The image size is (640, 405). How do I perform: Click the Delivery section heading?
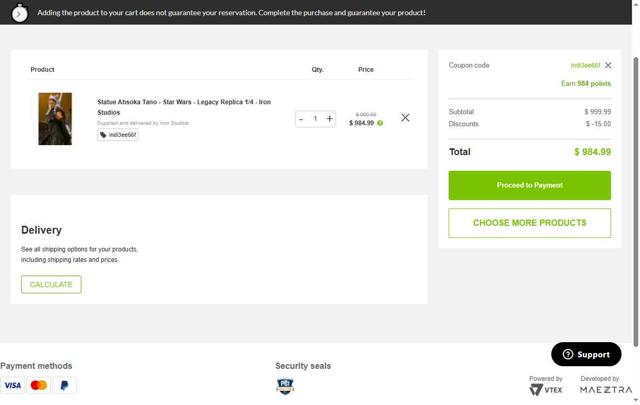[x=41, y=230]
